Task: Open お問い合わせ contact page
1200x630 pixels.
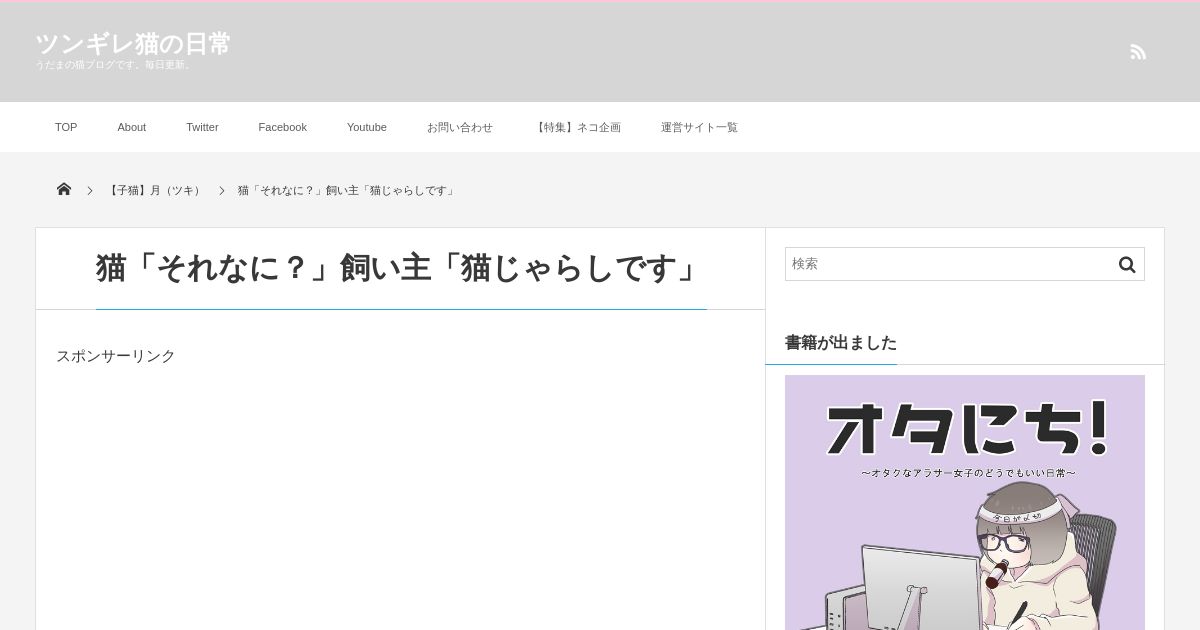Action: click(460, 127)
